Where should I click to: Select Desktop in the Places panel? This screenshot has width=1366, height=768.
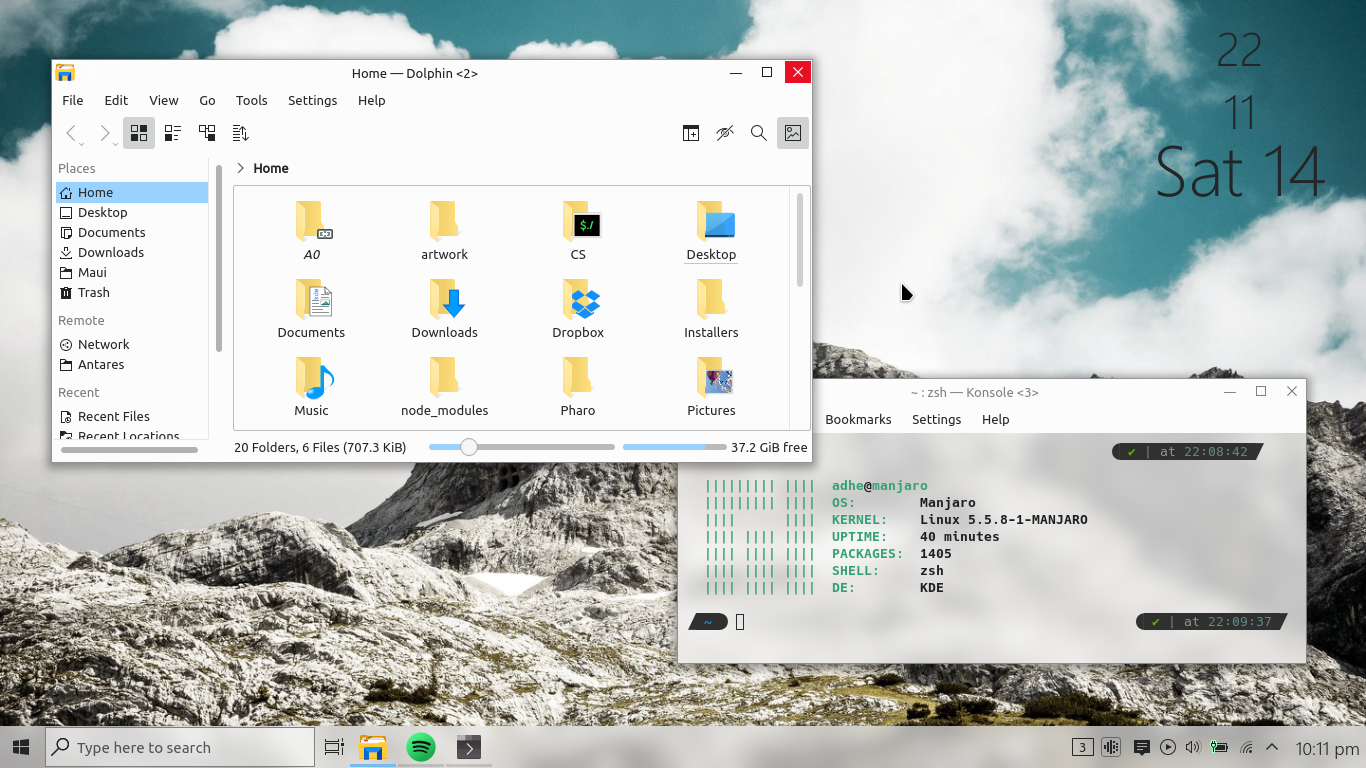(132, 212)
